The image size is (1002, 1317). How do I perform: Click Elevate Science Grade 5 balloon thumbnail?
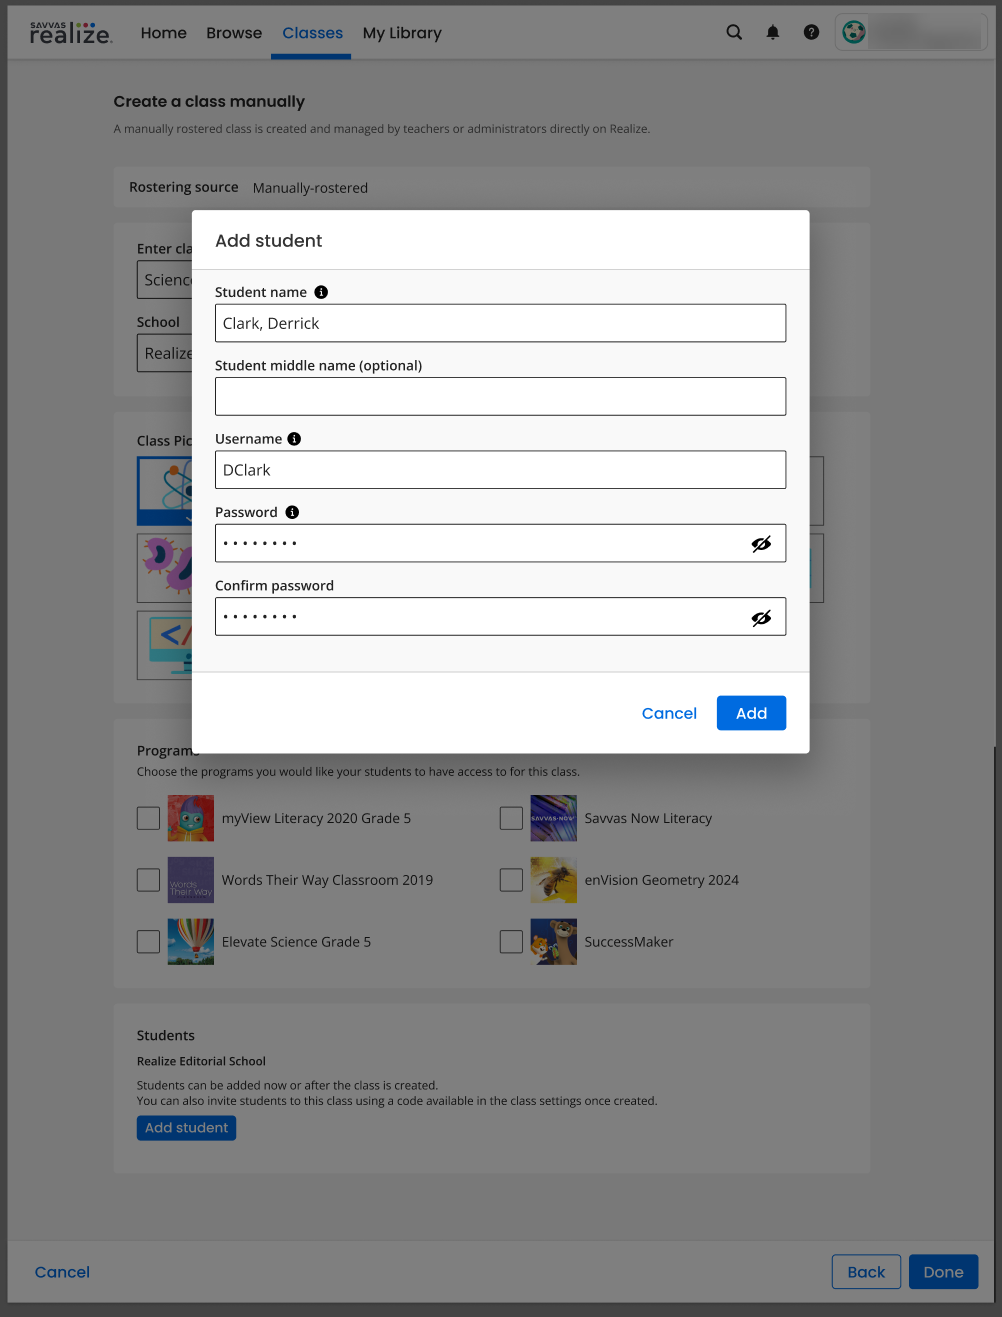coord(190,942)
